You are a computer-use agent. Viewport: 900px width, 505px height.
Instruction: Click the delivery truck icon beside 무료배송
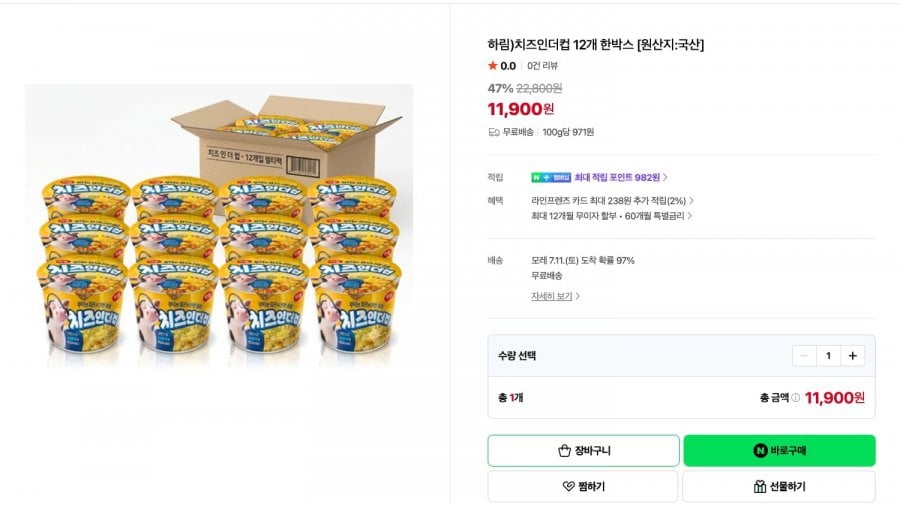pyautogui.click(x=494, y=132)
